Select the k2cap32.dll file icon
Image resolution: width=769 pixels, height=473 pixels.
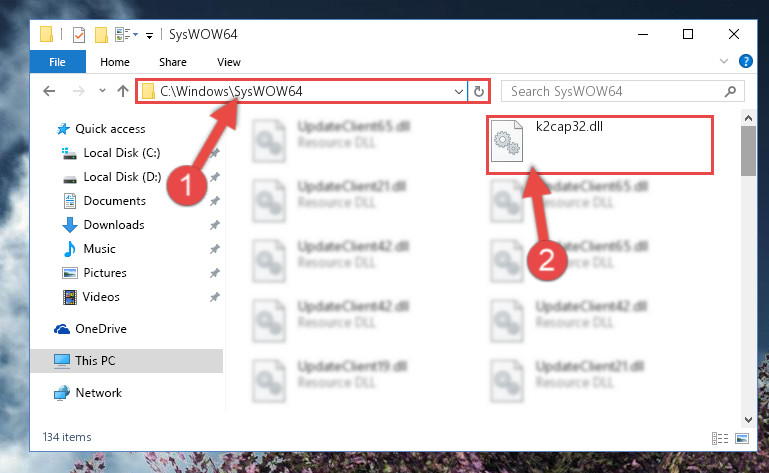[x=507, y=141]
